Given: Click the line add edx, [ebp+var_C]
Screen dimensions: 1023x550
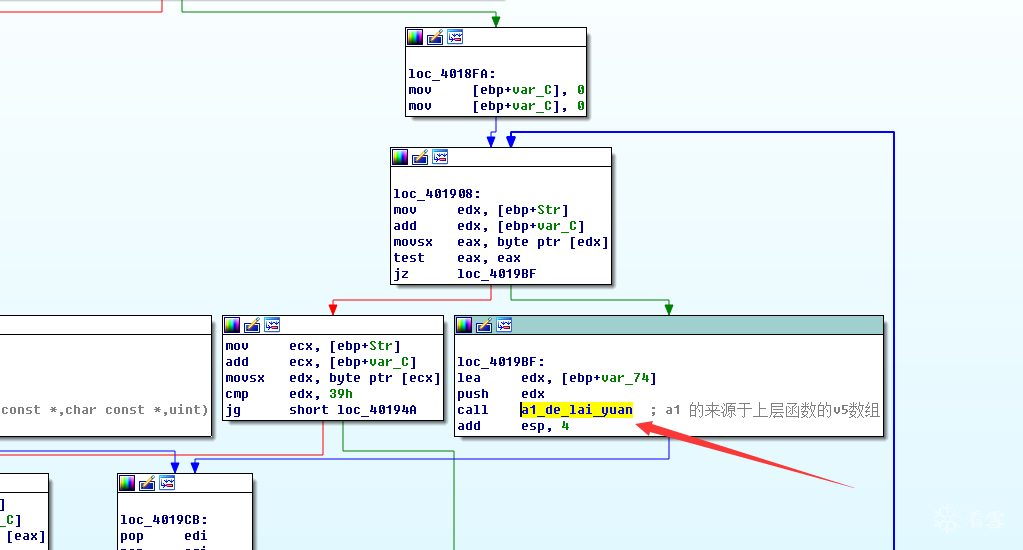Looking at the screenshot, I should [x=489, y=226].
